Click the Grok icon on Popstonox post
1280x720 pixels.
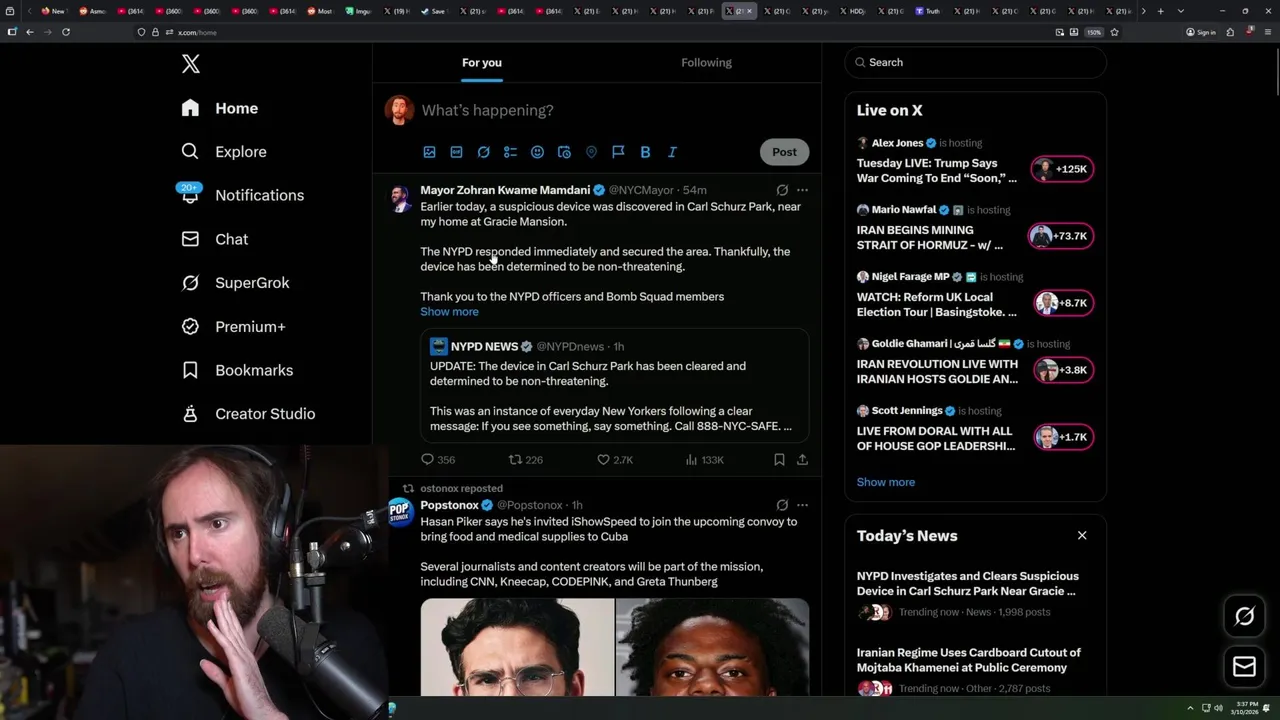tap(782, 505)
